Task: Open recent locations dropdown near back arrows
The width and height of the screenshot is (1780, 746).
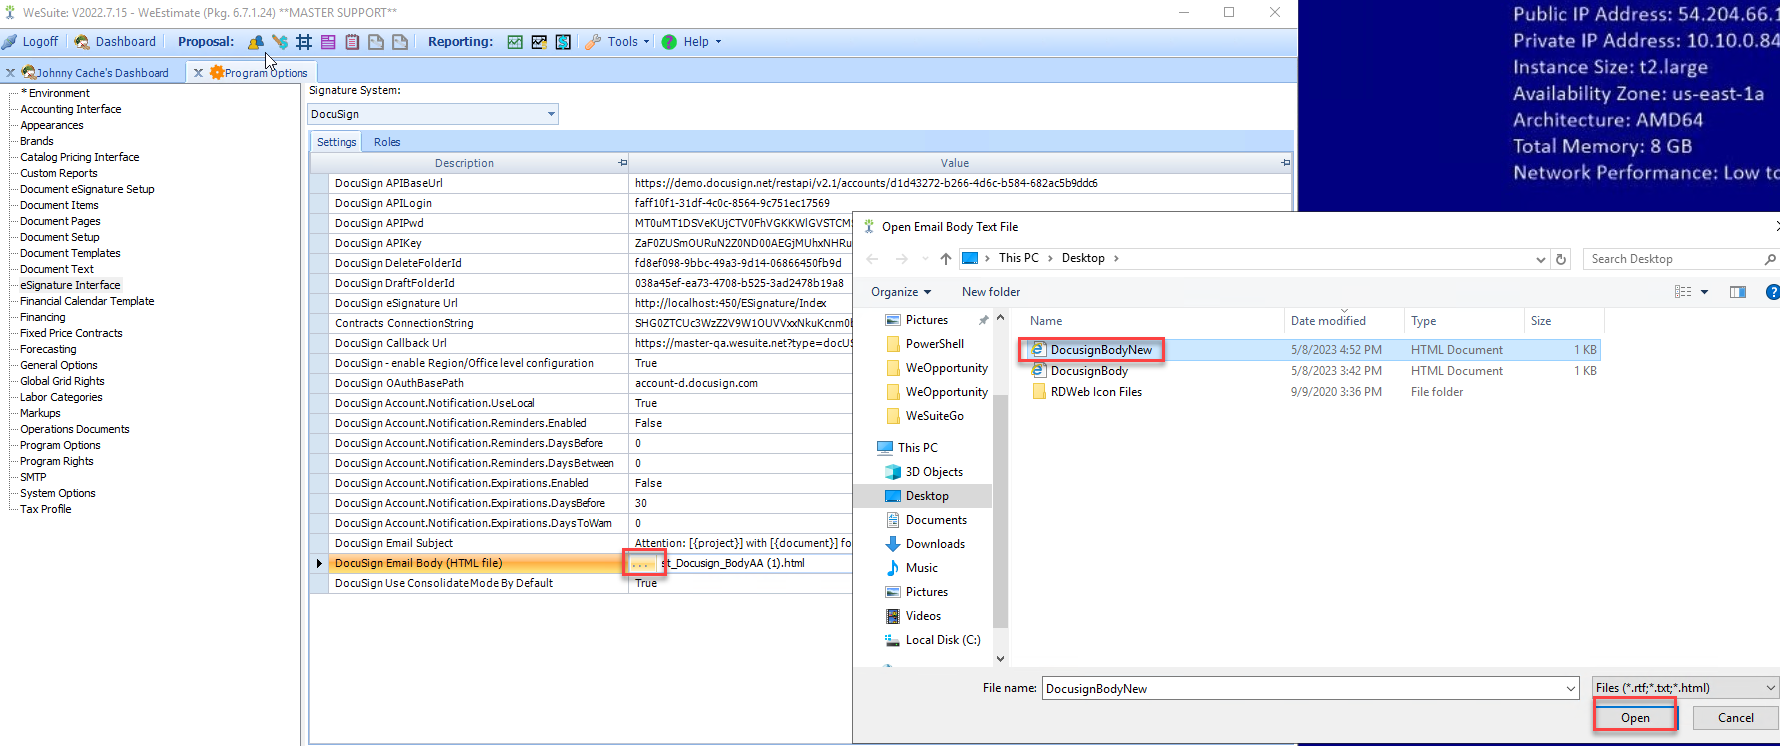Action: pos(925,259)
